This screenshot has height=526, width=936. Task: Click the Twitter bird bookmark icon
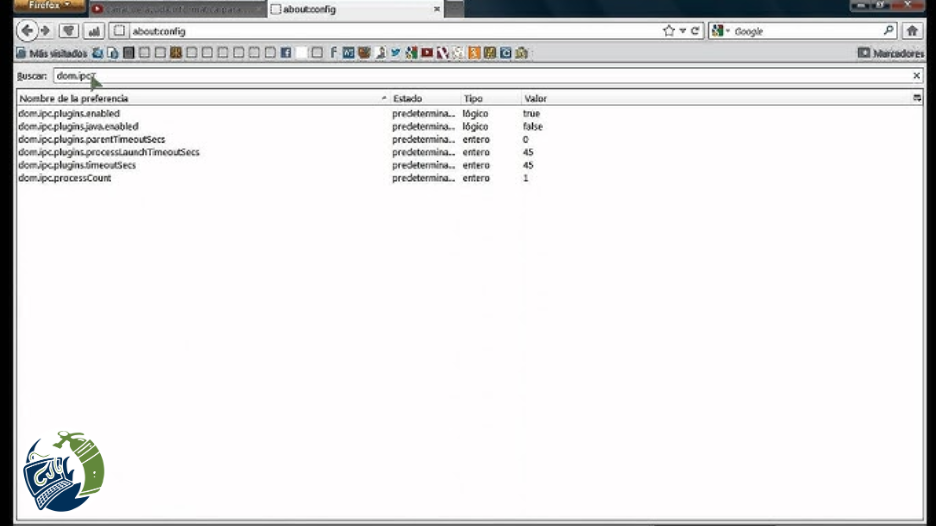[x=396, y=53]
